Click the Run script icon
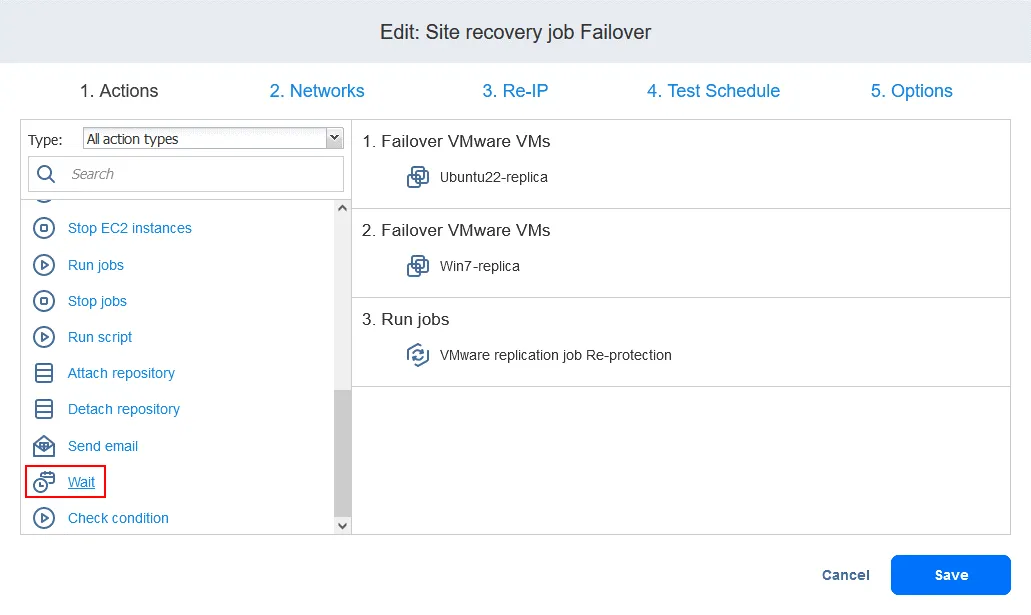The image size is (1031, 615). pyautogui.click(x=44, y=337)
